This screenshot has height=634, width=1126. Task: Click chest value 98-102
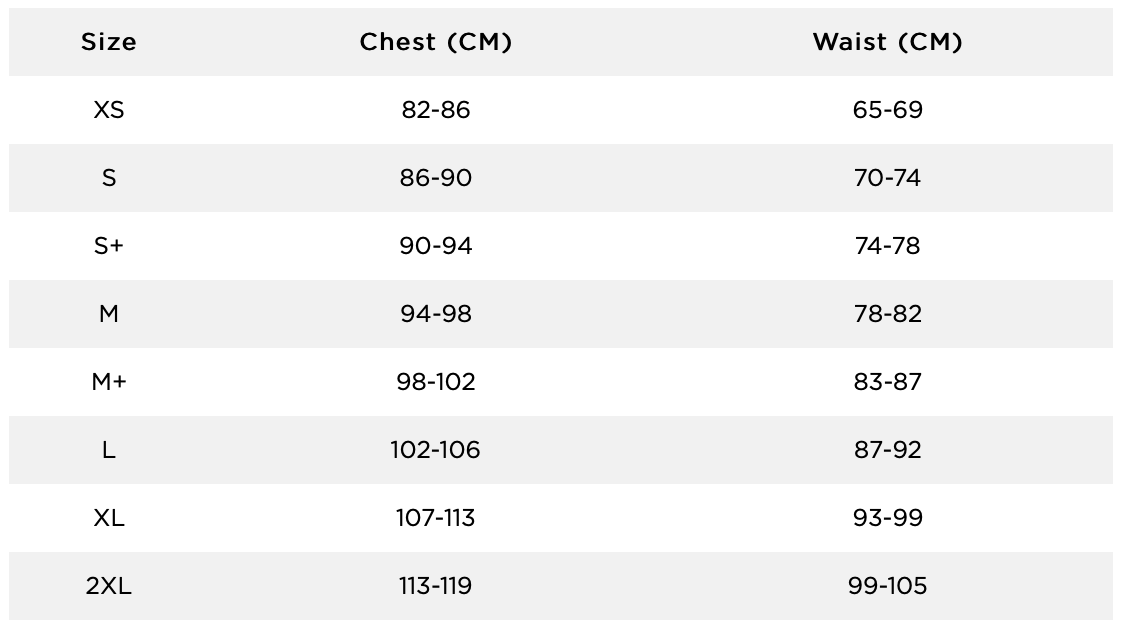point(436,382)
